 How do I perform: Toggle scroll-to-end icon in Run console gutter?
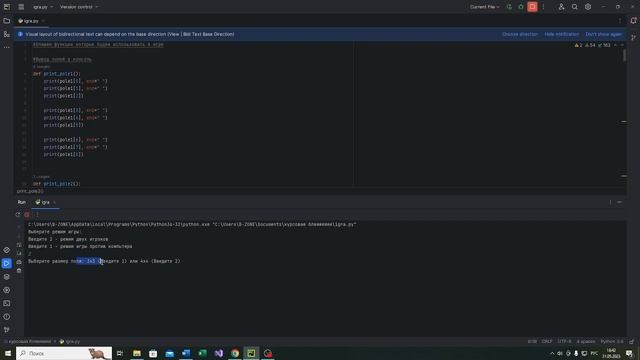19,253
